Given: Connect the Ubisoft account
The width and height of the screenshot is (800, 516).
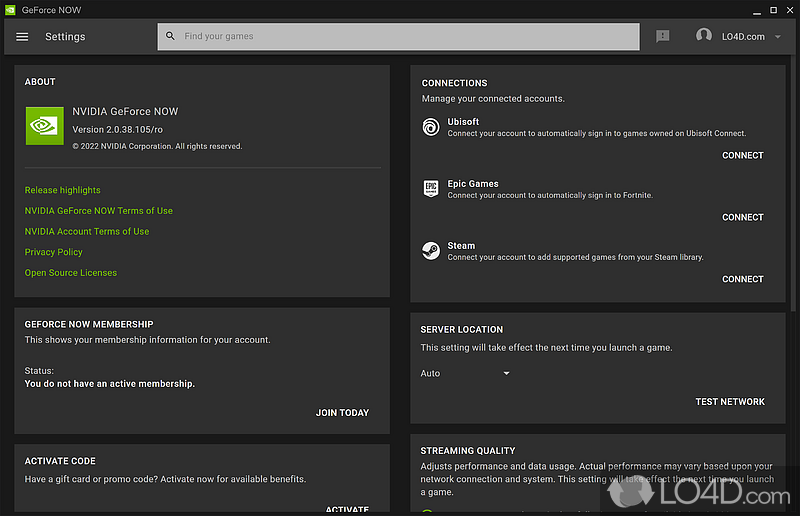Looking at the screenshot, I should [x=742, y=155].
